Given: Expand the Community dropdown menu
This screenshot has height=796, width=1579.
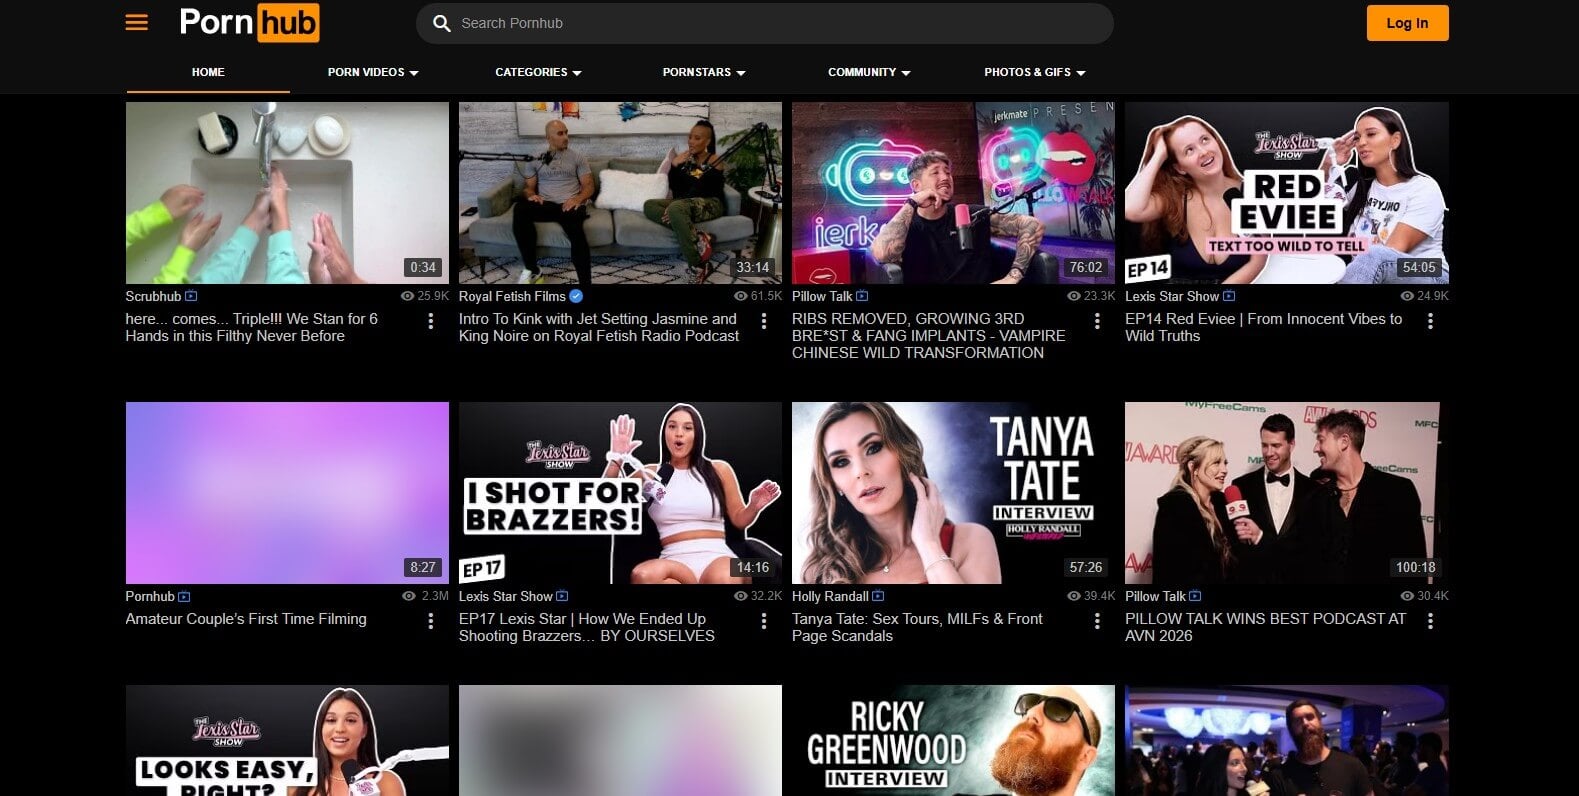Looking at the screenshot, I should click(868, 72).
